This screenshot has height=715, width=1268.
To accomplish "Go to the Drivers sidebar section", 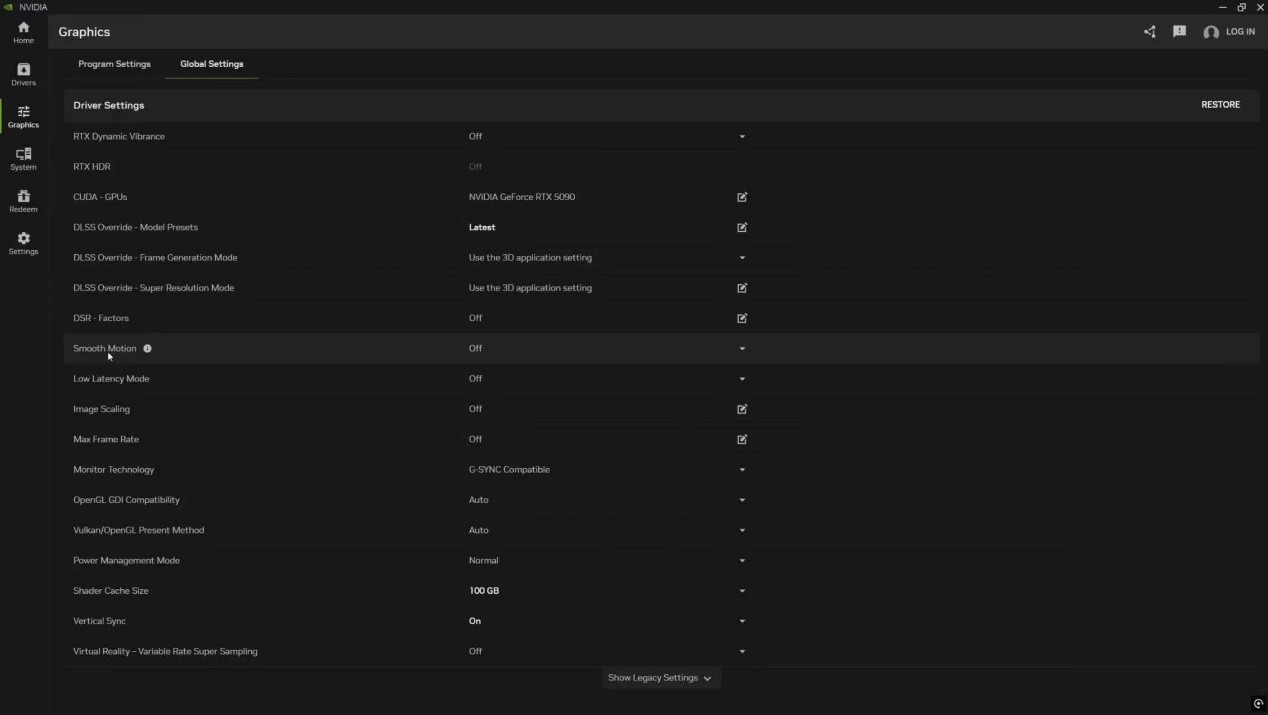I will [23, 74].
